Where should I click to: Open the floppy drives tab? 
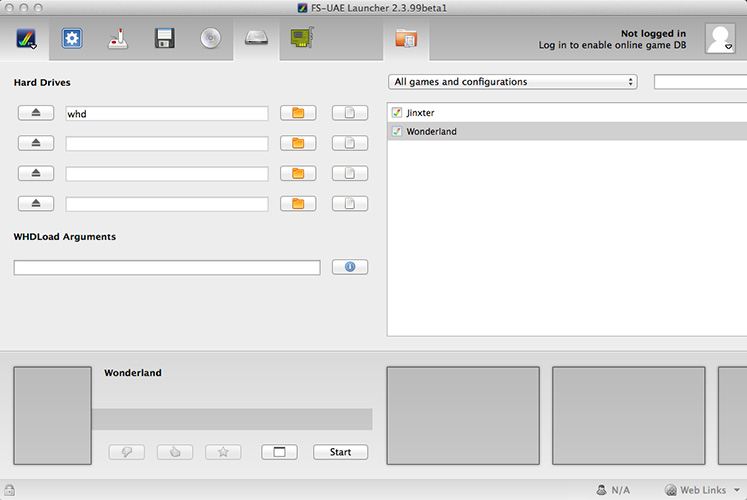pyautogui.click(x=164, y=39)
